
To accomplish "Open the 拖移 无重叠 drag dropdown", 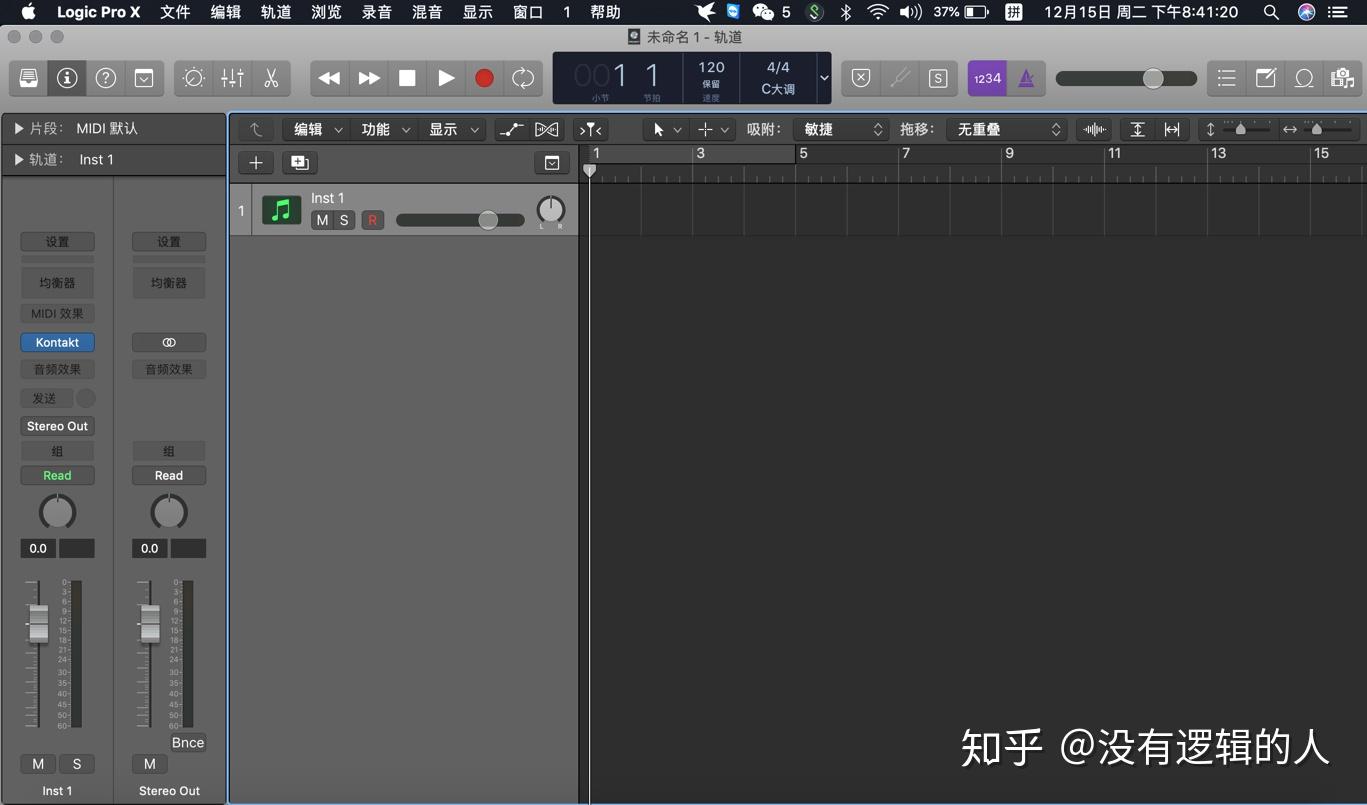I will coord(1006,129).
